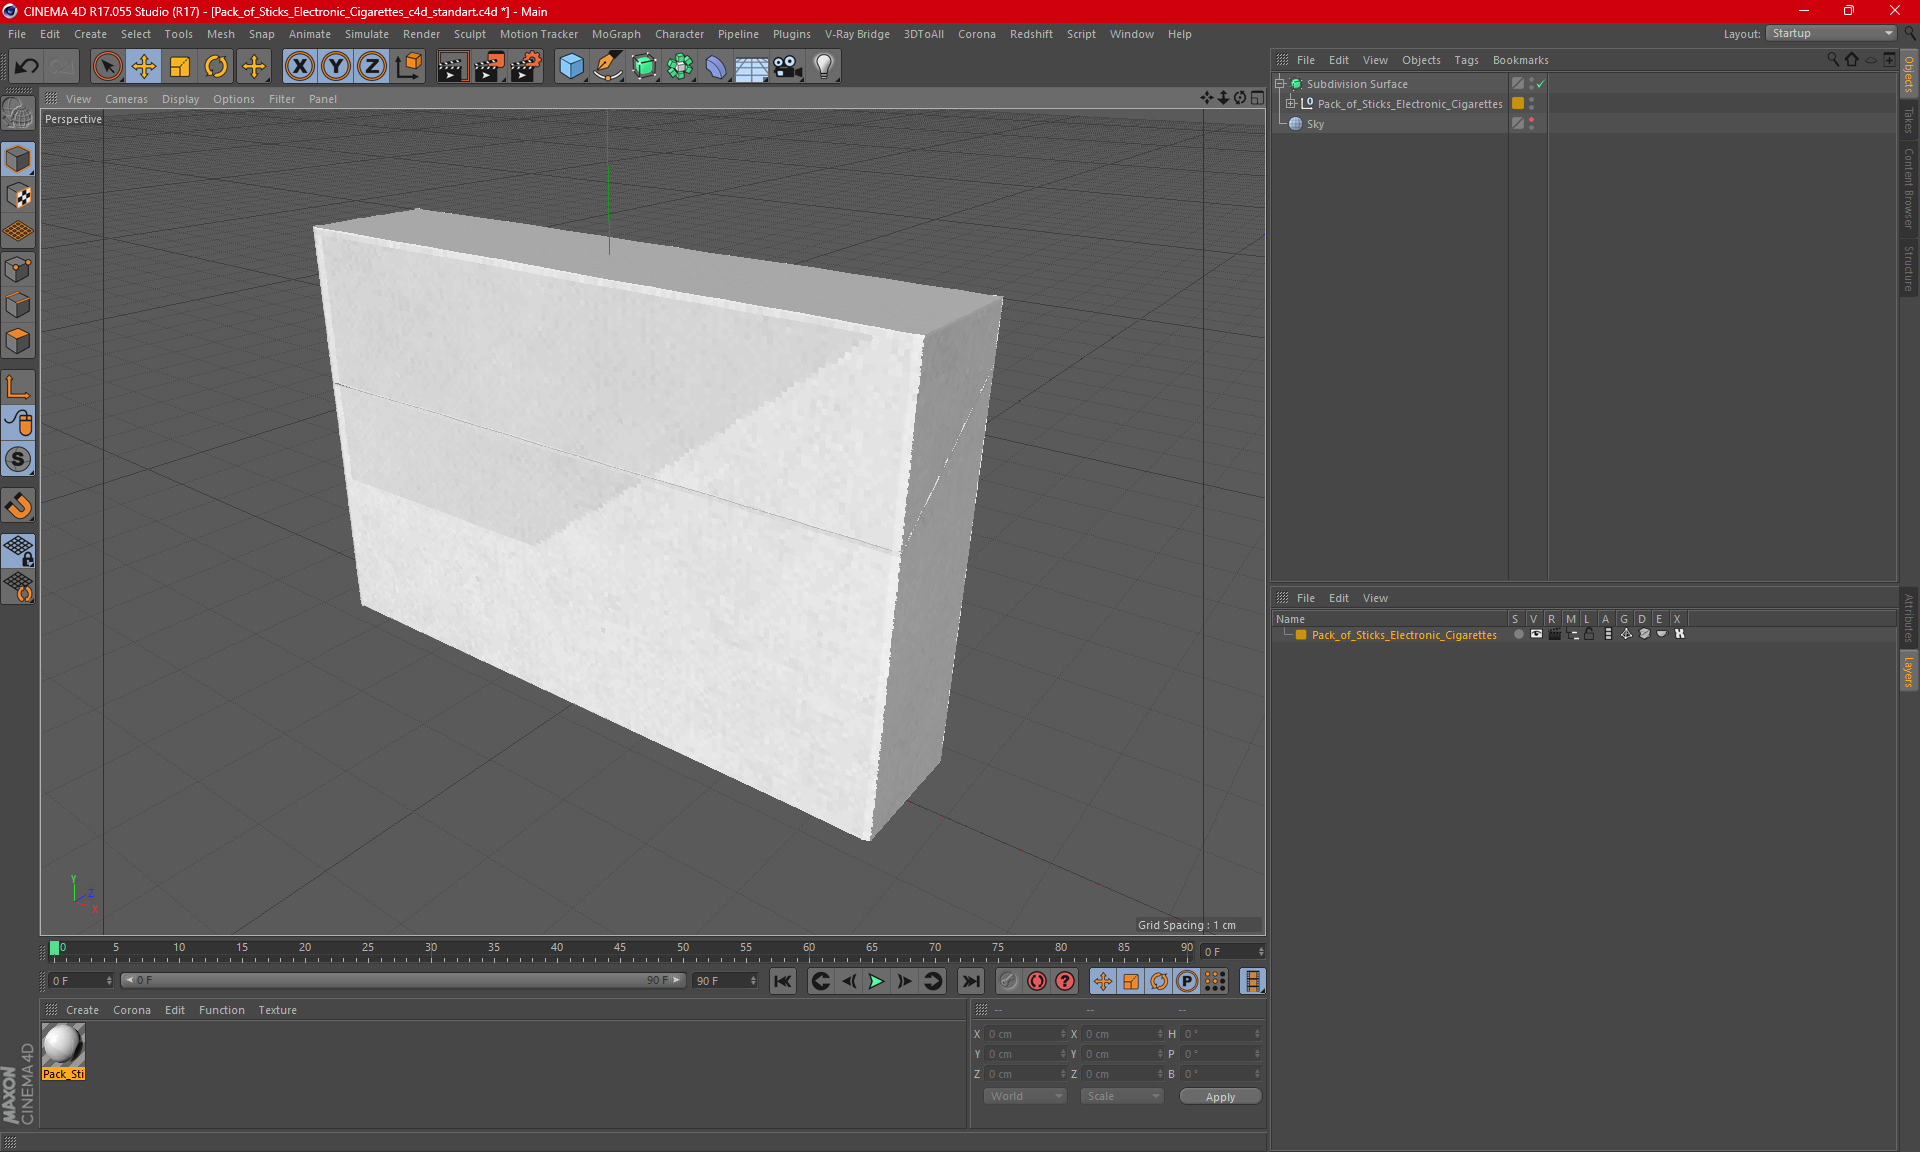The width and height of the screenshot is (1920, 1152).
Task: Open the Mesh menu
Action: pos(220,34)
